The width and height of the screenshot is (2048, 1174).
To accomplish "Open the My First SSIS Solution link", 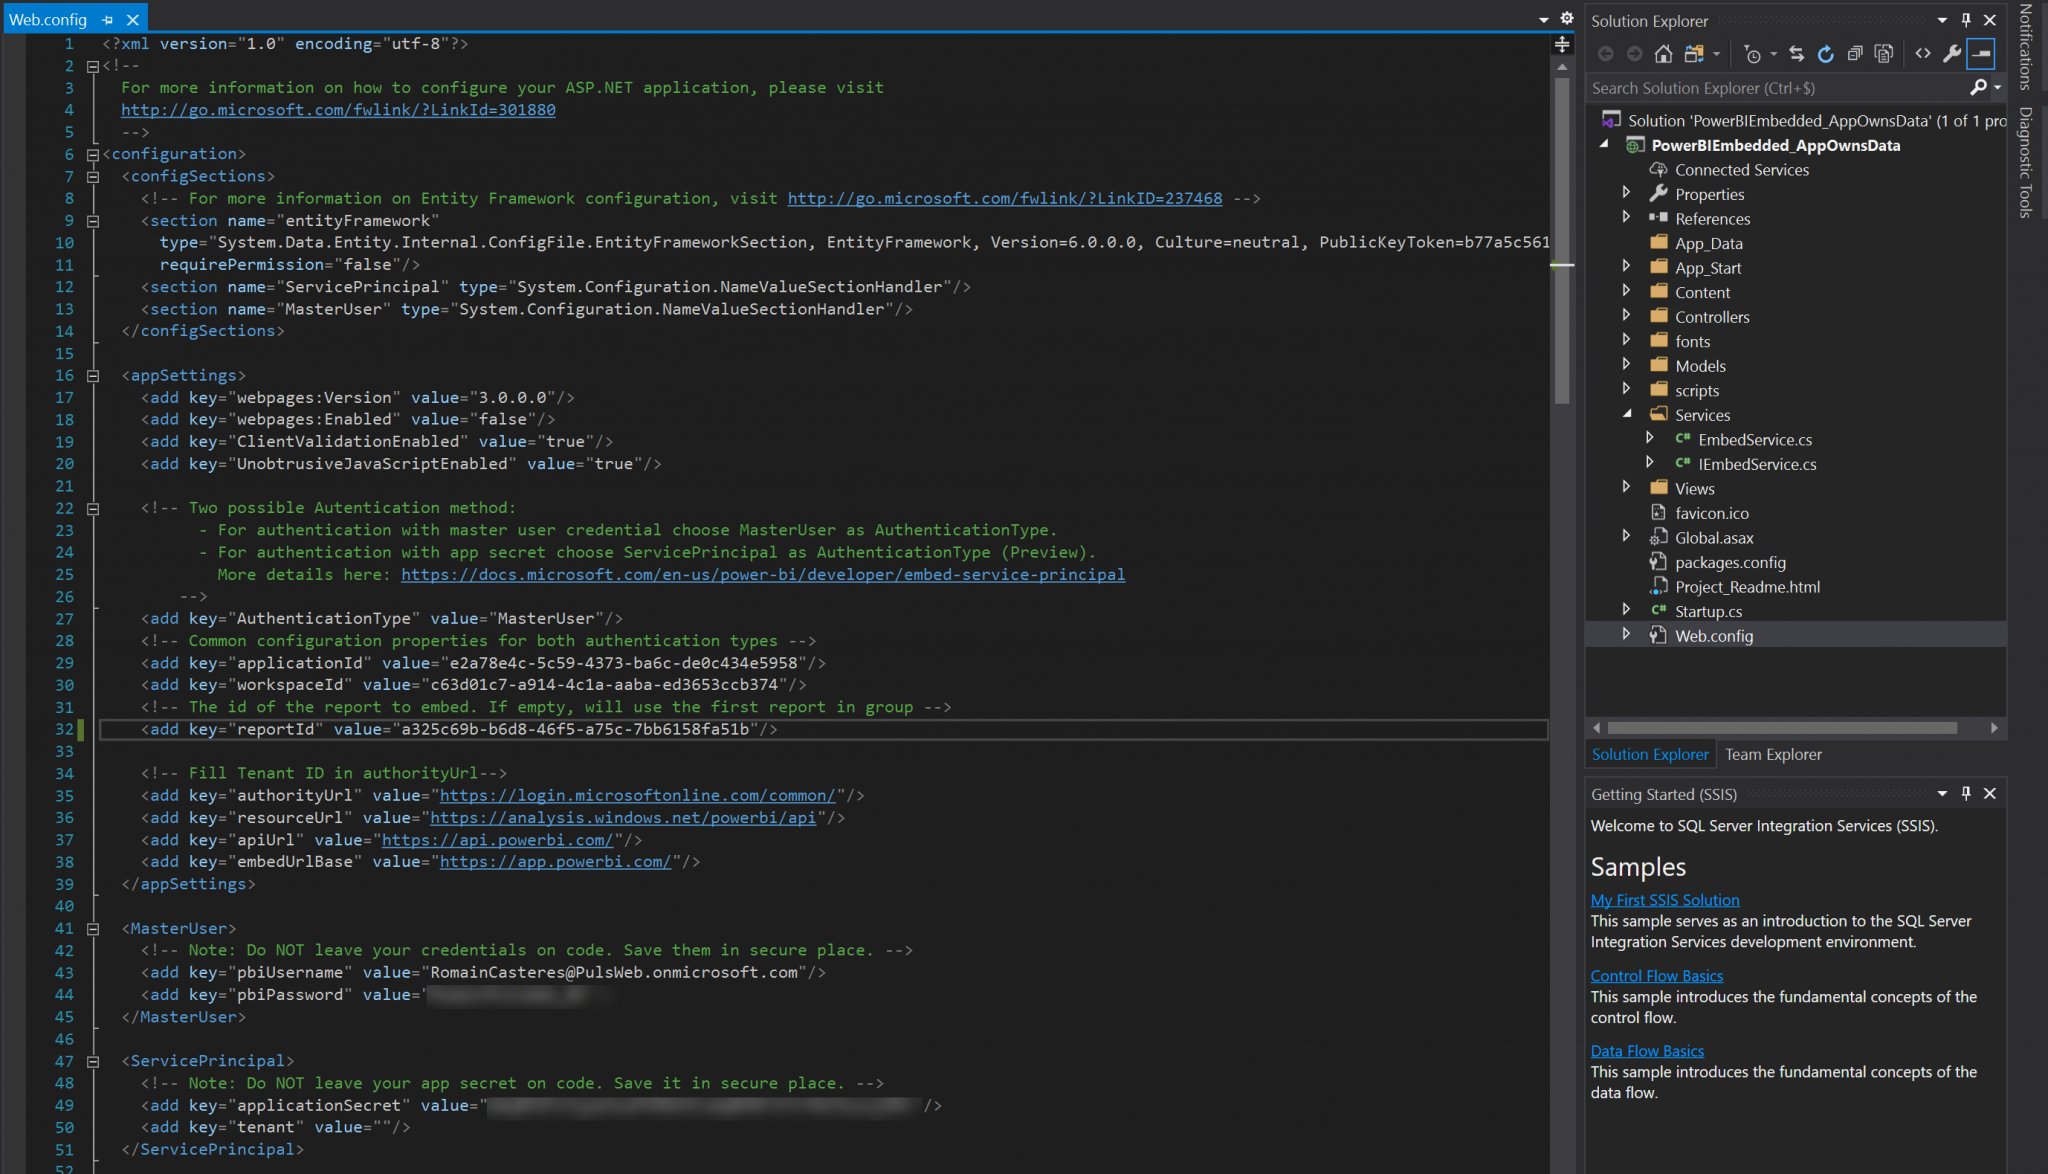I will click(x=1664, y=900).
